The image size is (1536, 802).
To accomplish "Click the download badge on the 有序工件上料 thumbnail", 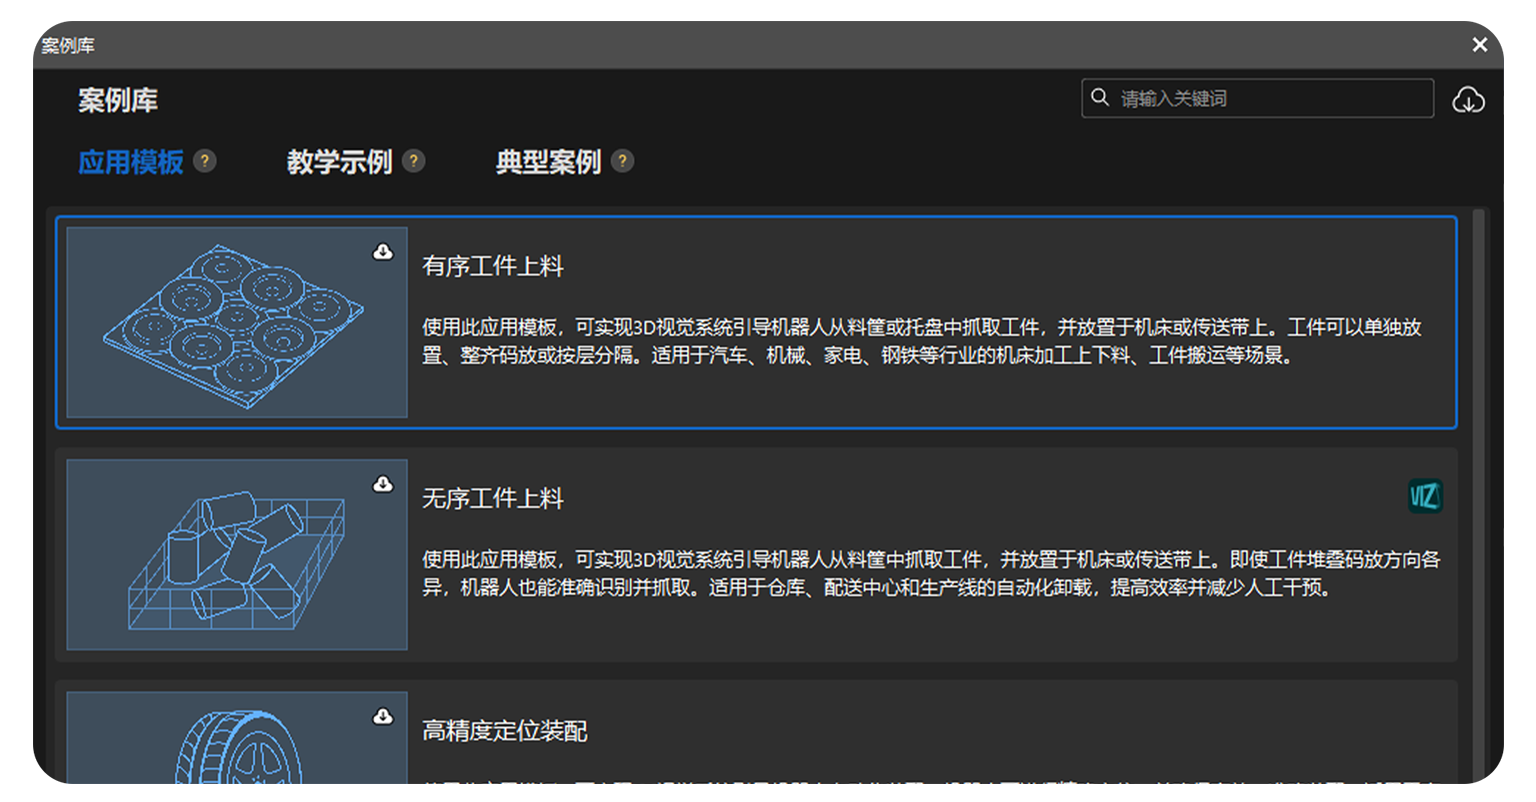I will 383,252.
